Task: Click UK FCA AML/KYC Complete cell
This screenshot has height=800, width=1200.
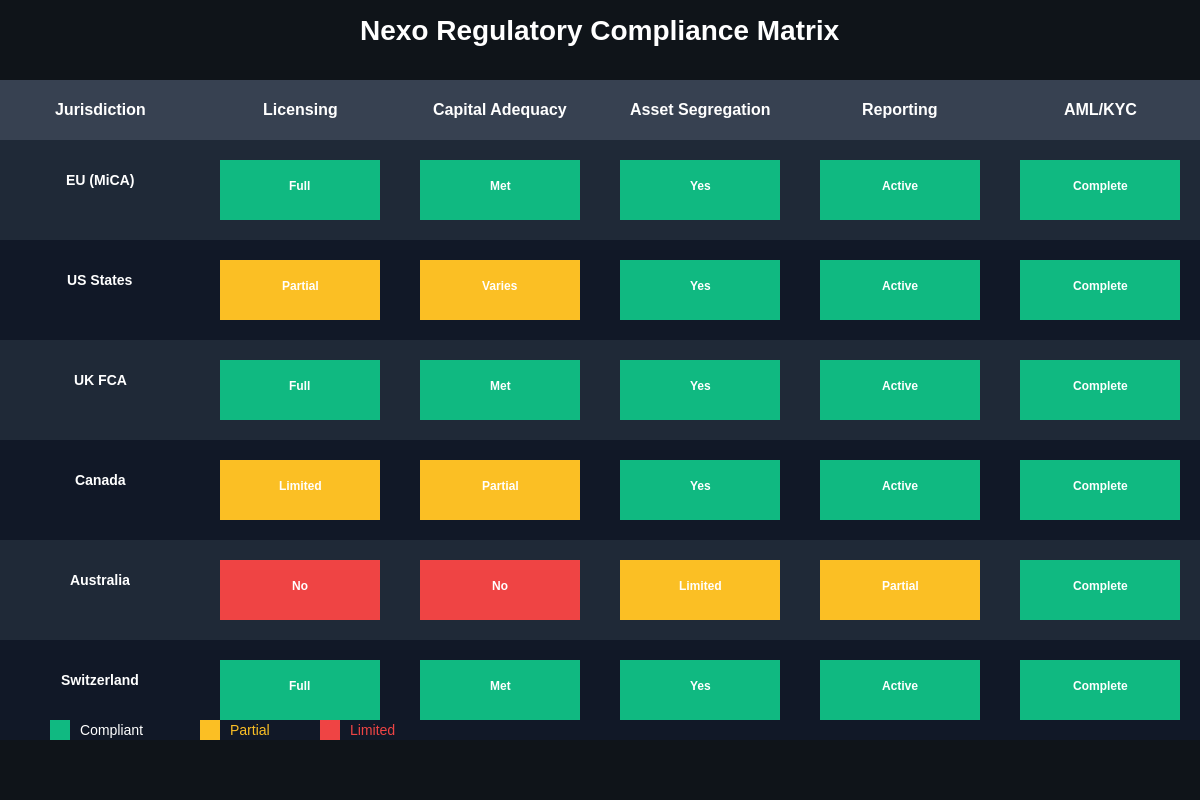Action: [1100, 390]
